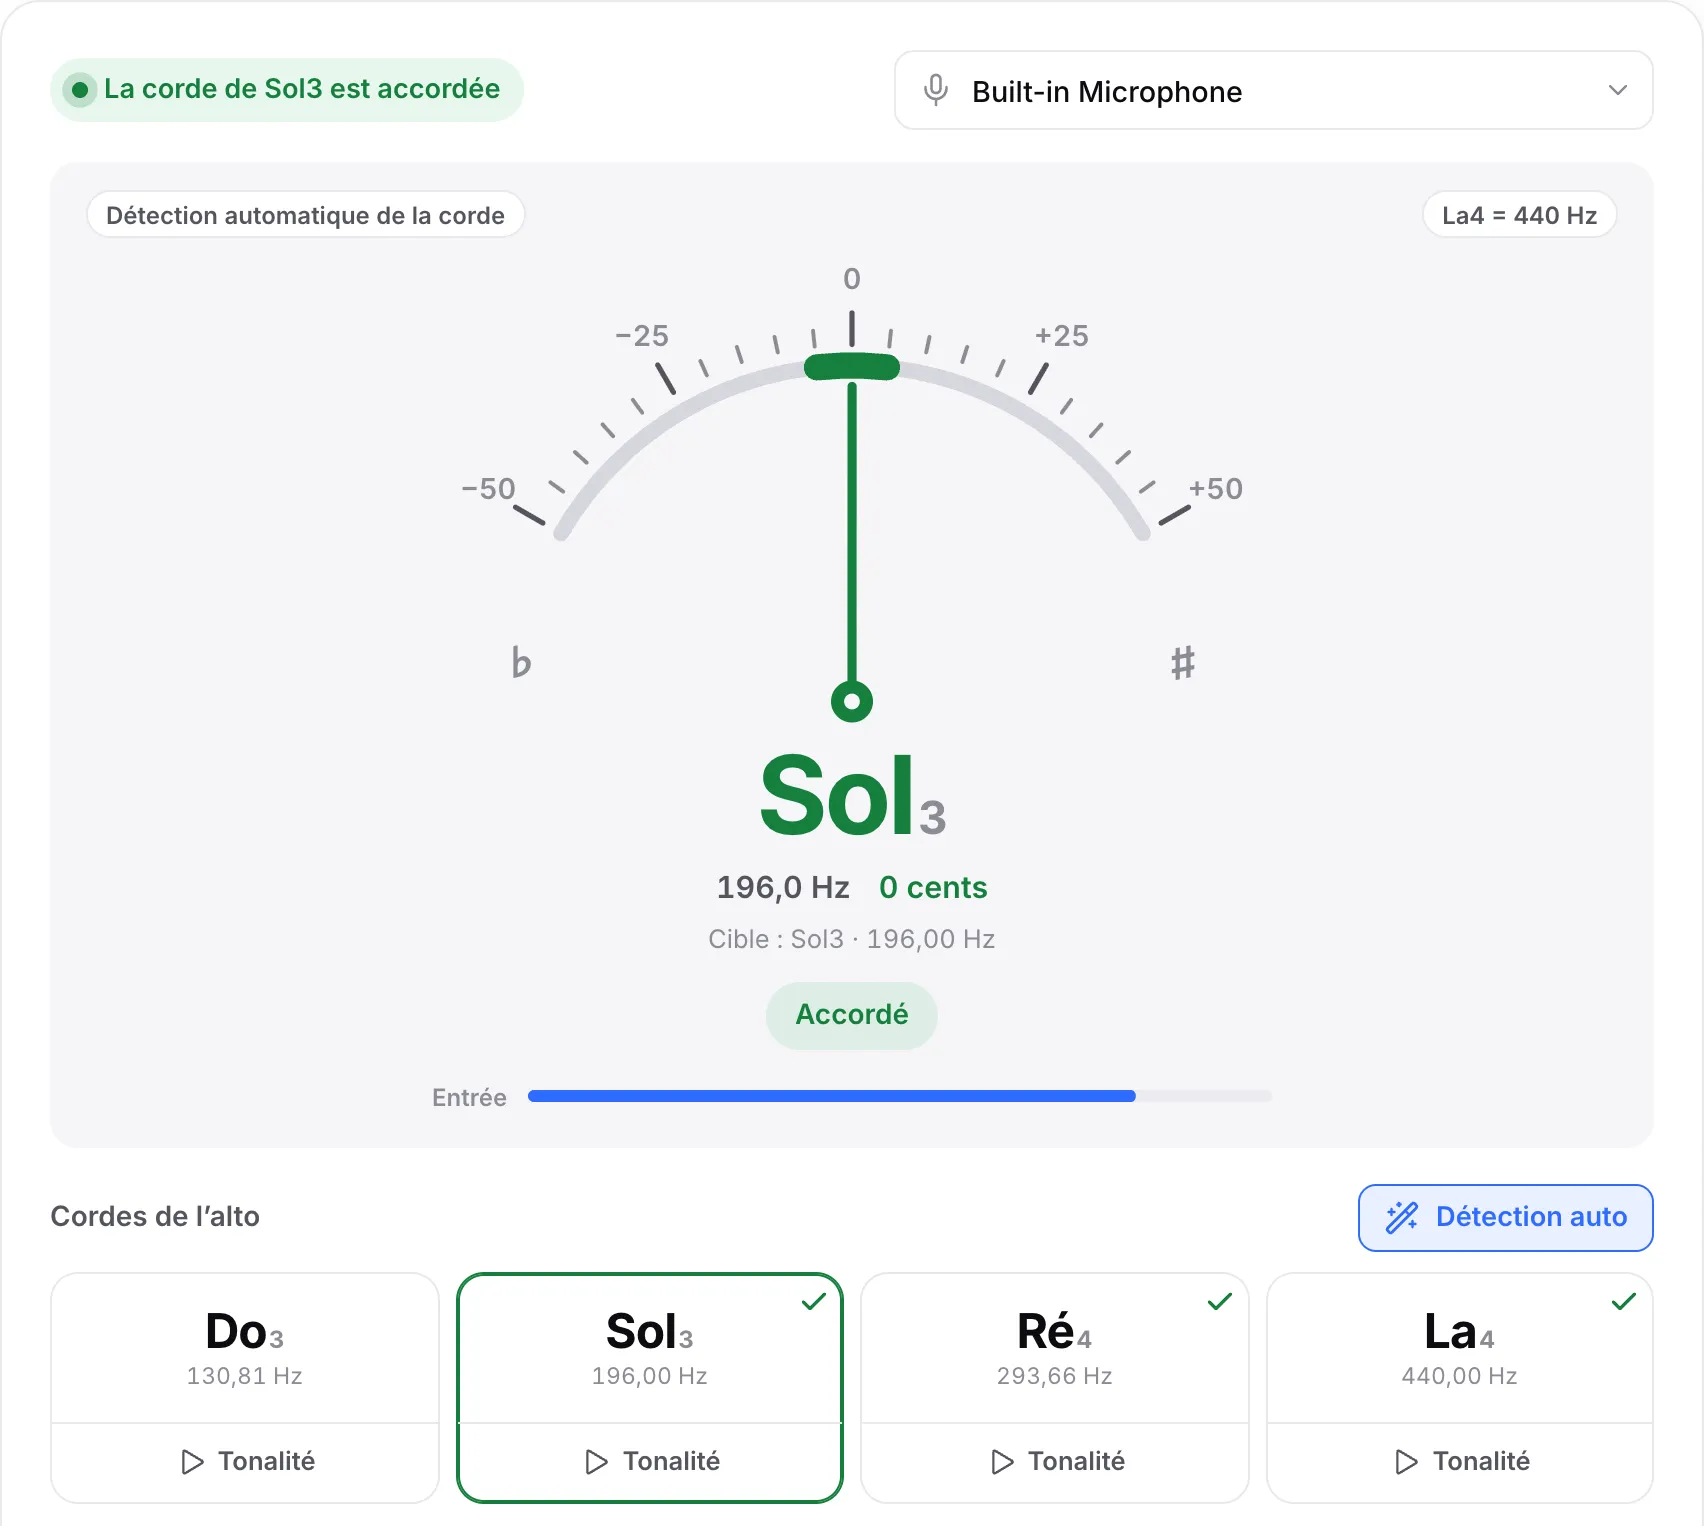Toggle the Détection auto button
This screenshot has height=1526, width=1704.
tap(1505, 1217)
